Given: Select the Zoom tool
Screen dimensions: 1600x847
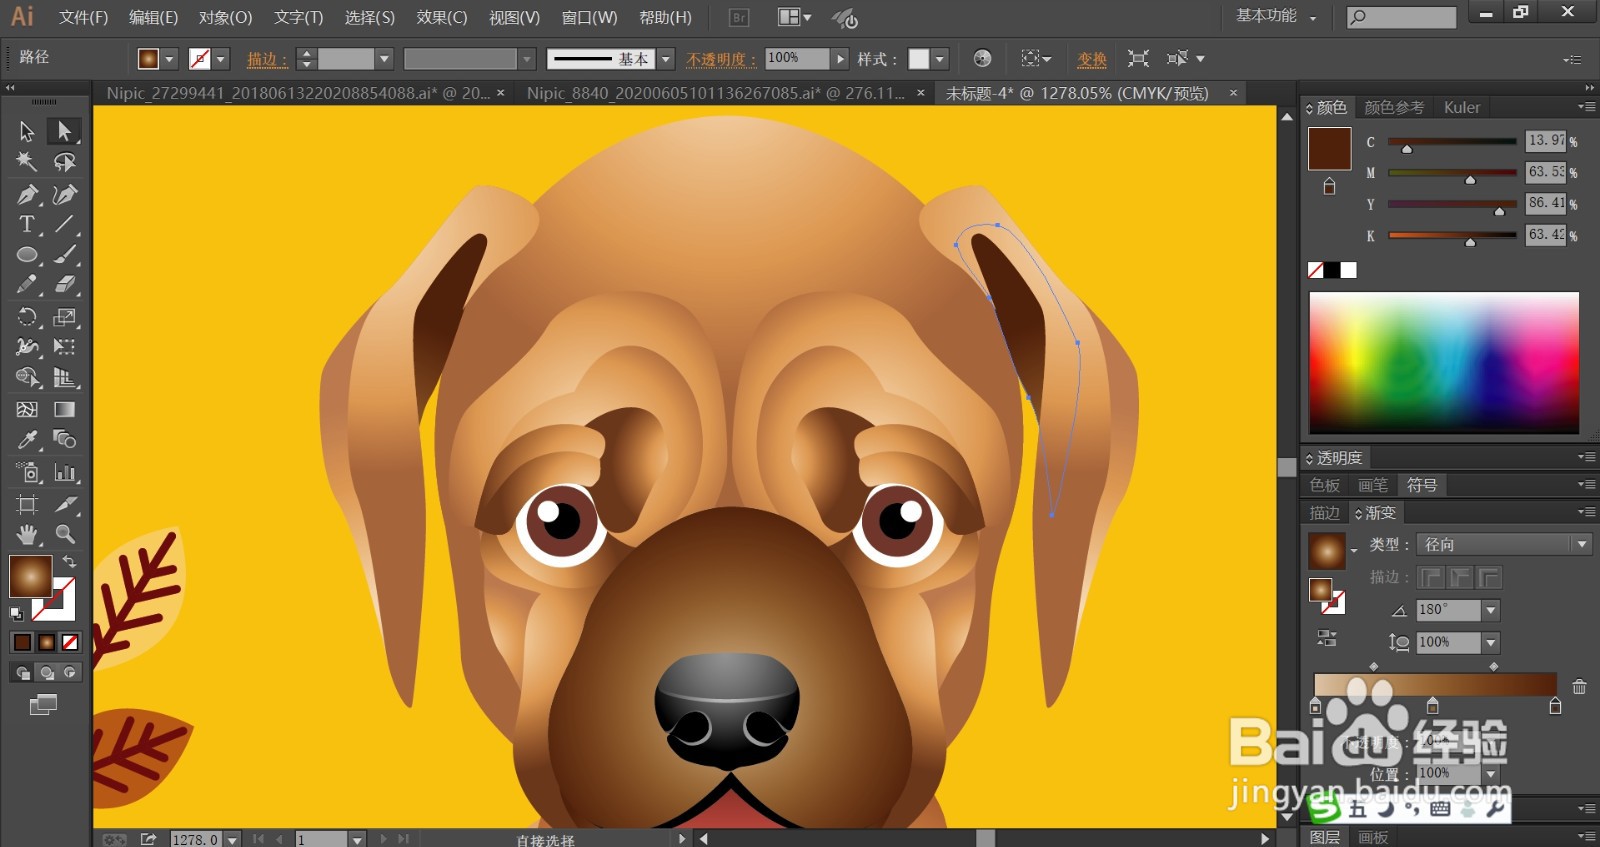Looking at the screenshot, I should (x=65, y=534).
